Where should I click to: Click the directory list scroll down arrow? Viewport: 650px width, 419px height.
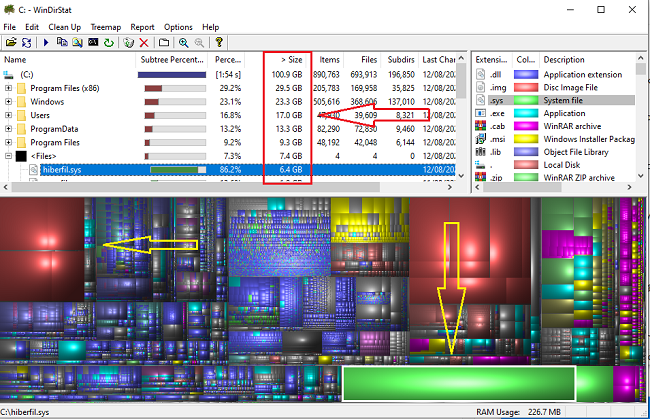[461, 176]
